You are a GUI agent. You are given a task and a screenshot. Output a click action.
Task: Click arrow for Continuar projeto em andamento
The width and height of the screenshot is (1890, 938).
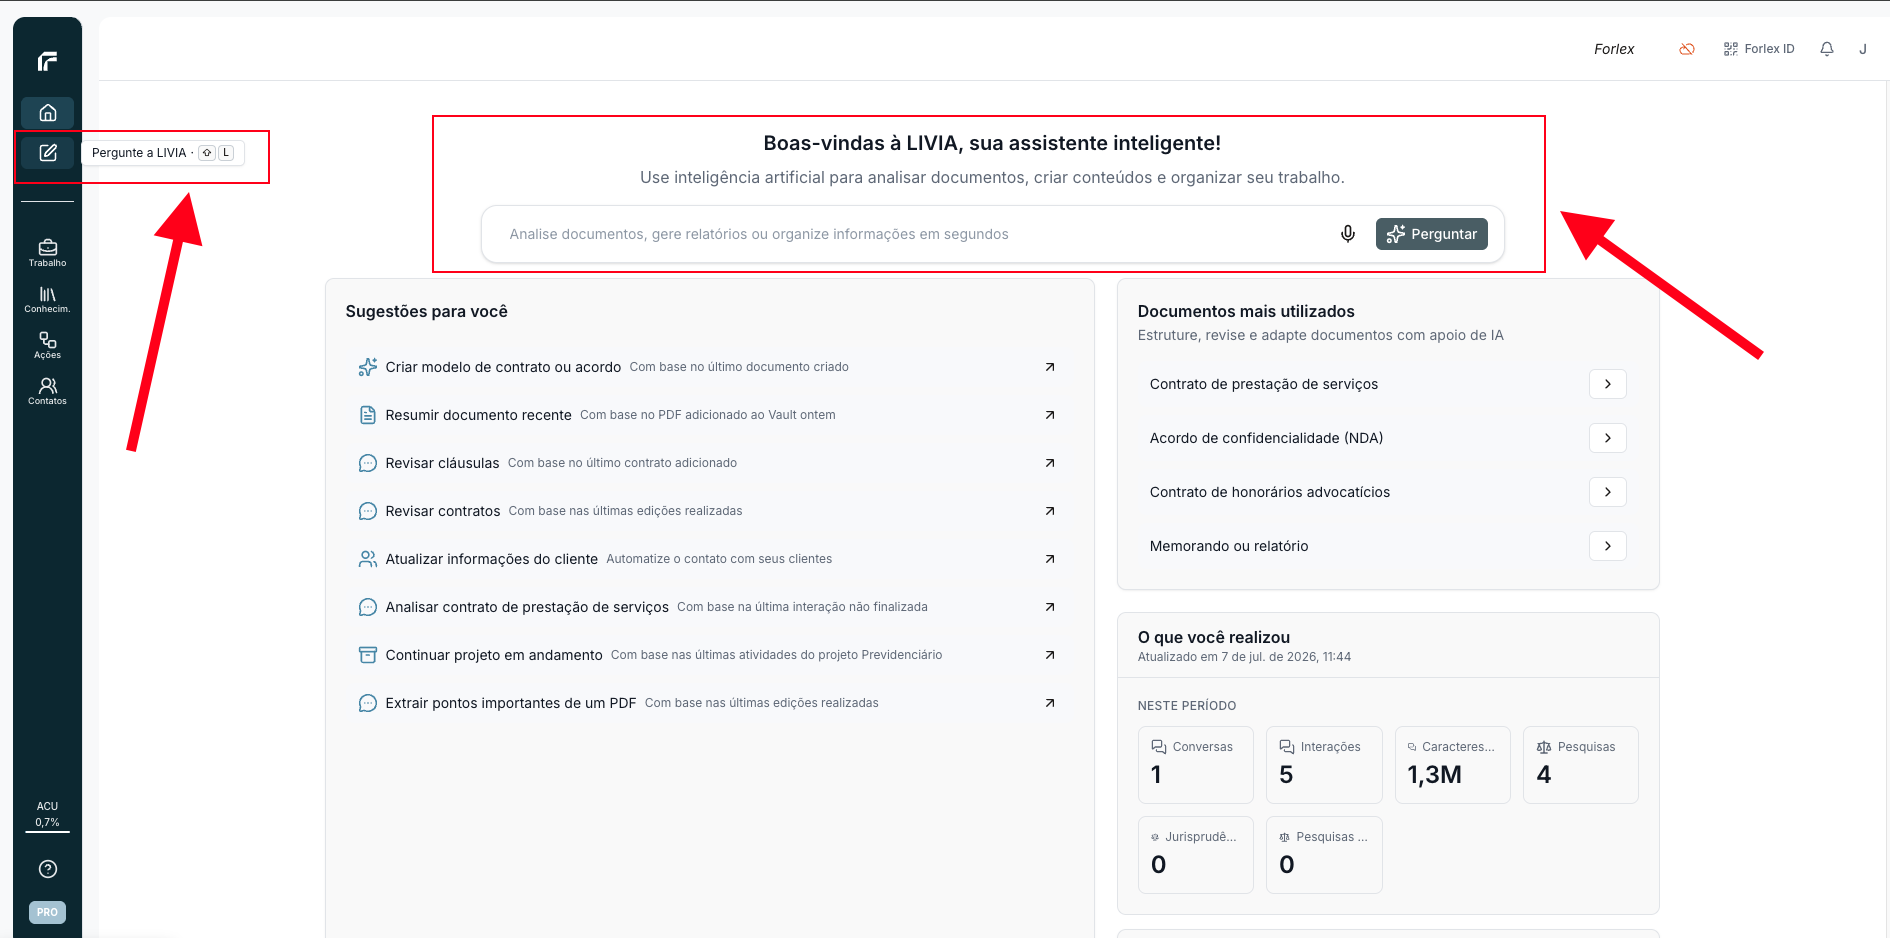[x=1050, y=655]
